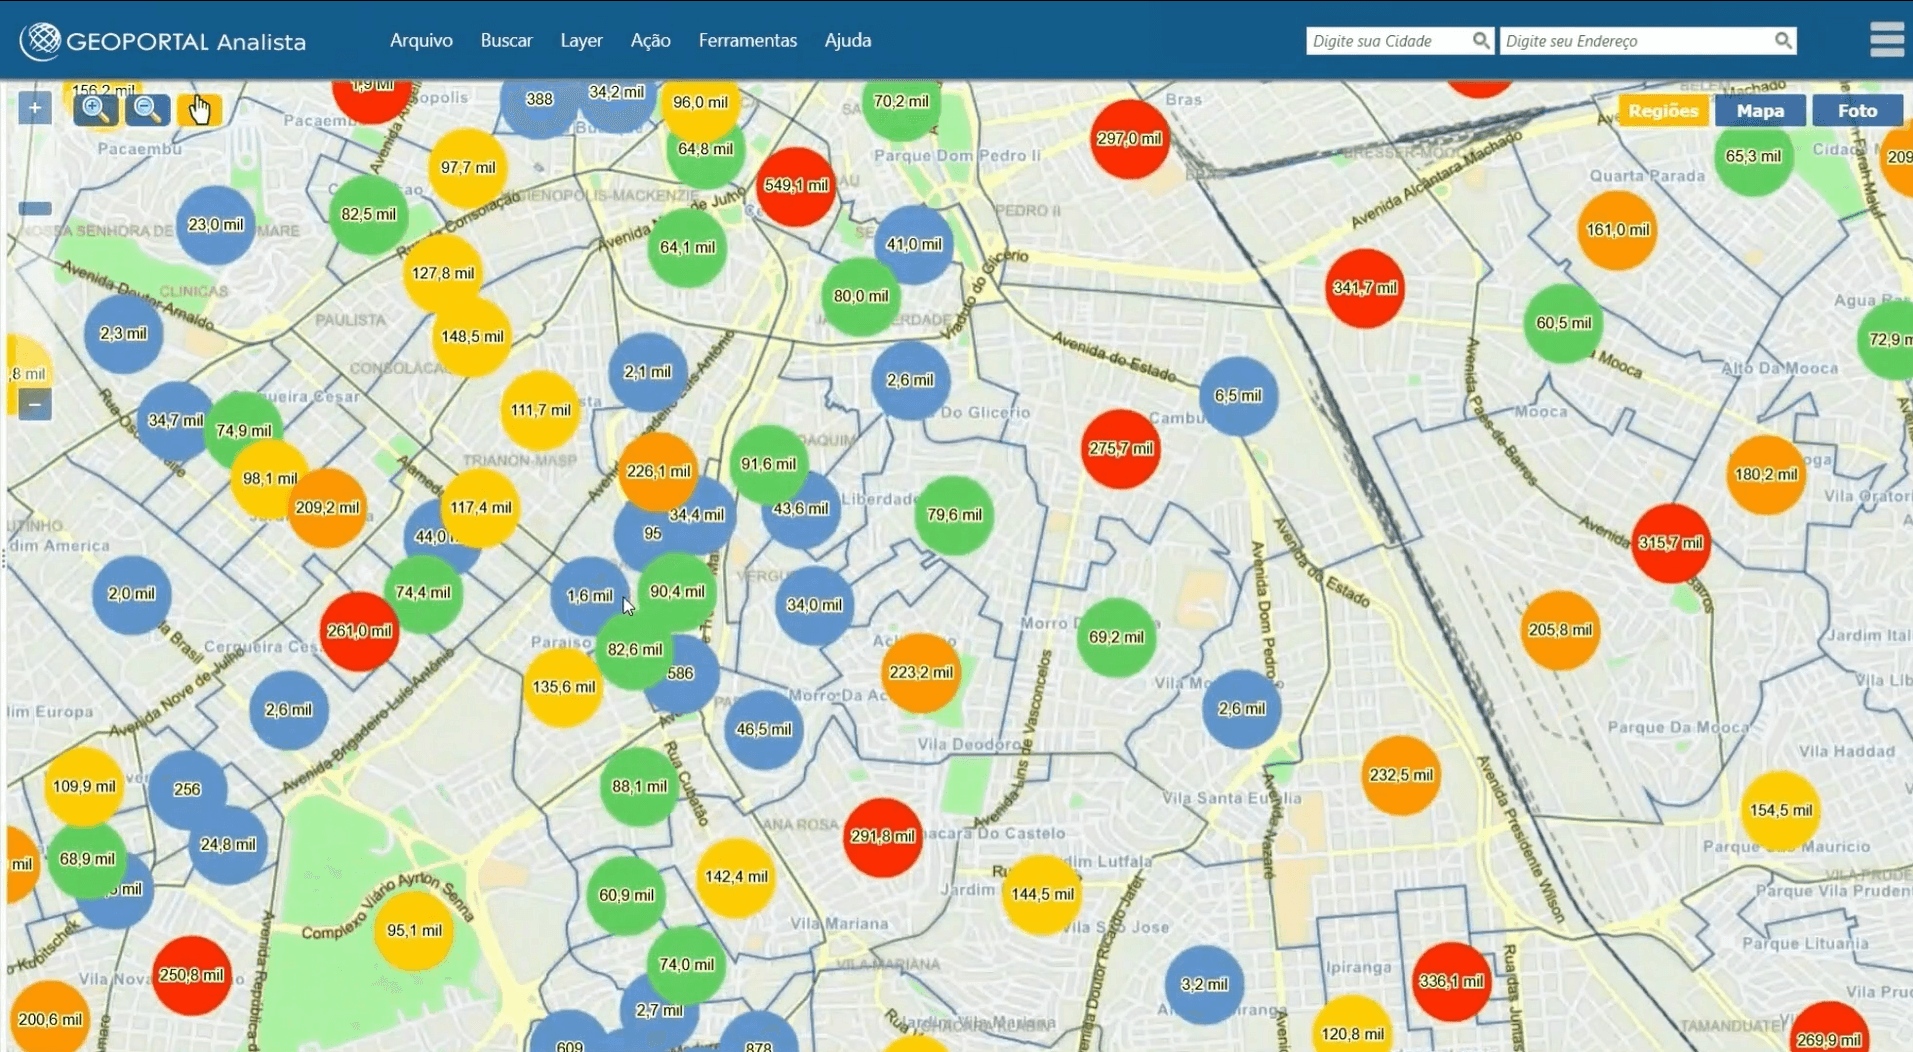
Task: Open the Ferramentas menu
Action: coord(747,41)
